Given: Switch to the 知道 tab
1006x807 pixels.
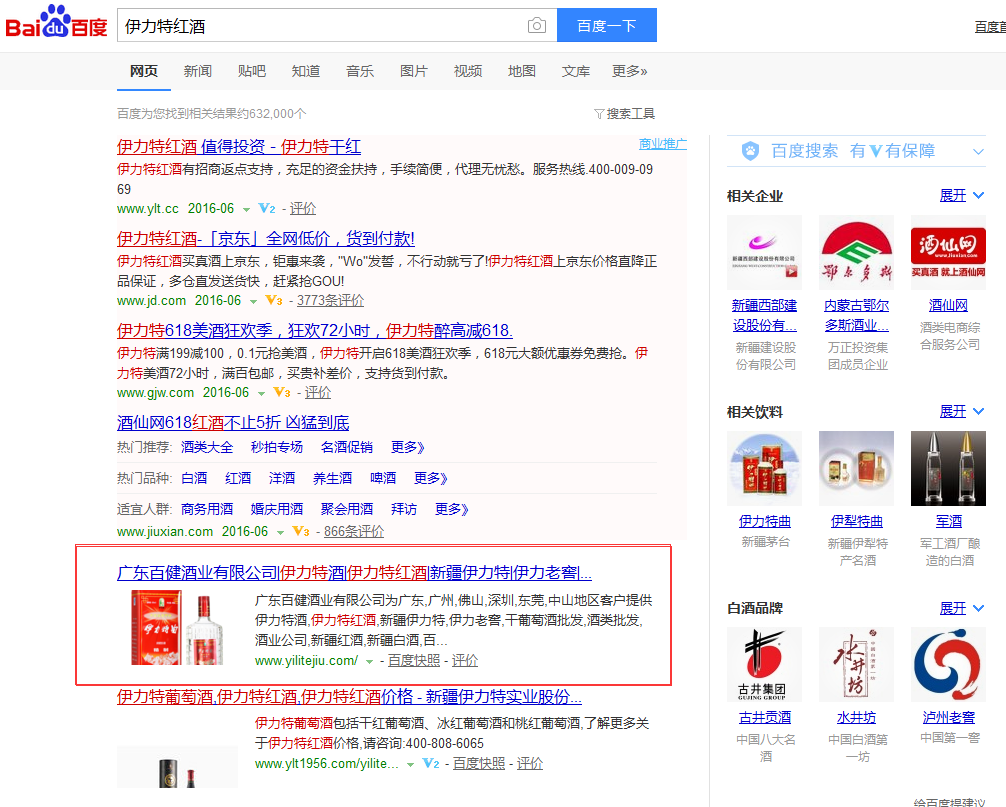Looking at the screenshot, I should 305,71.
